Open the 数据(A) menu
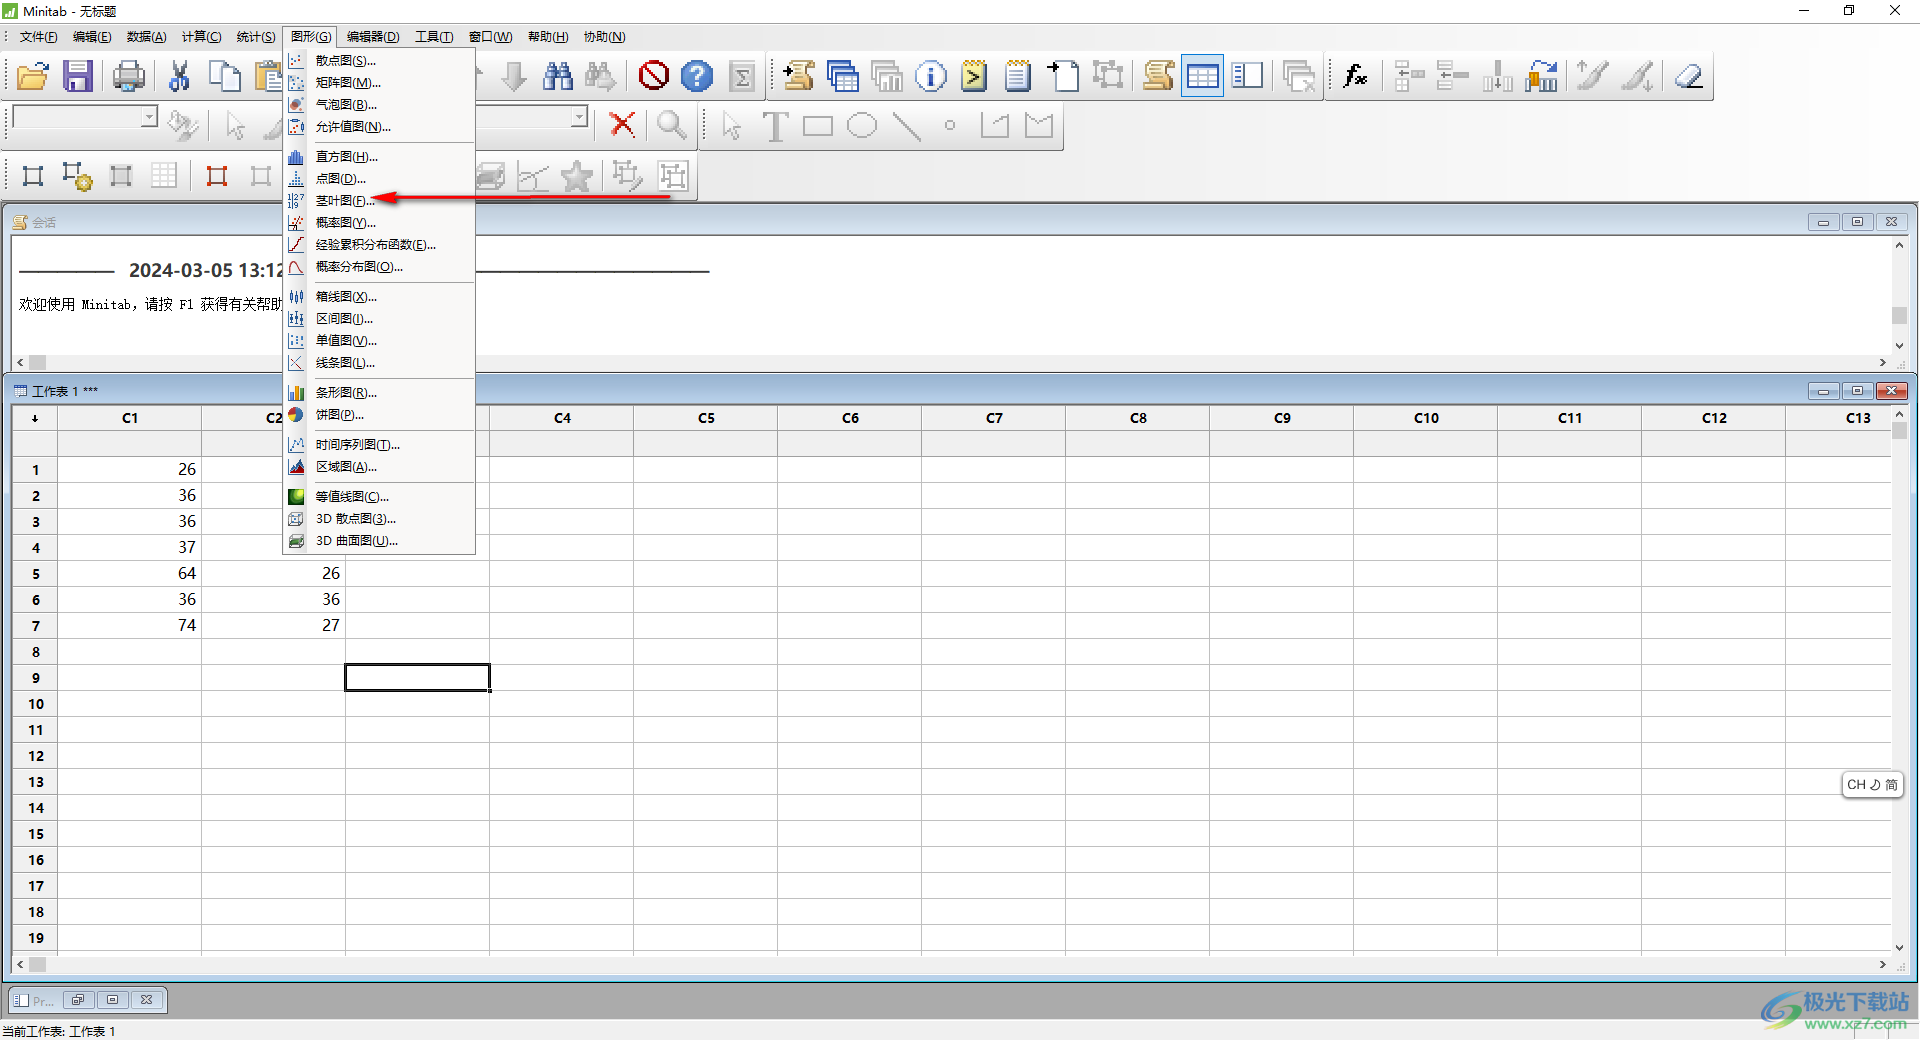The image size is (1920, 1040). (x=146, y=37)
